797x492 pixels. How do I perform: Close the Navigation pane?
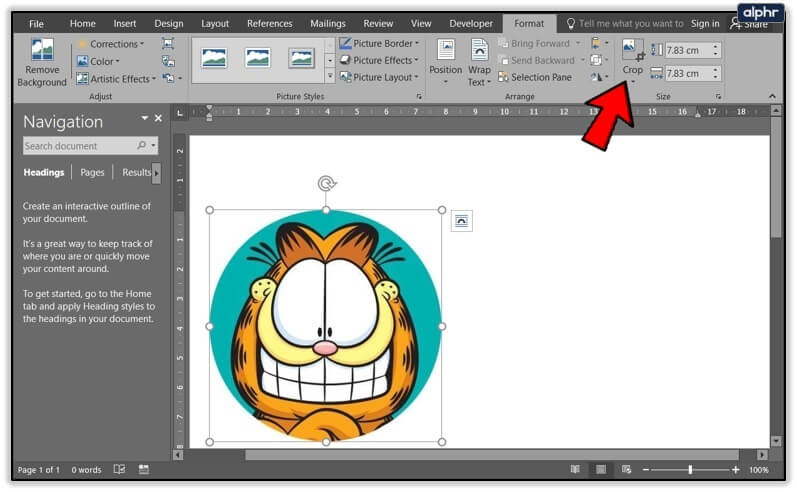point(159,118)
